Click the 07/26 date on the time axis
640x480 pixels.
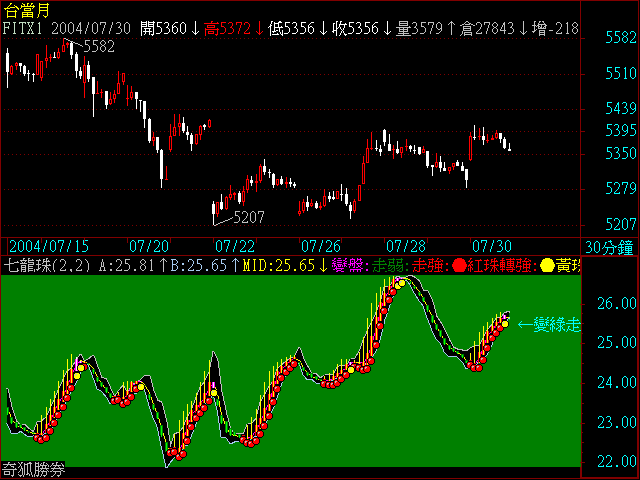[321, 247]
